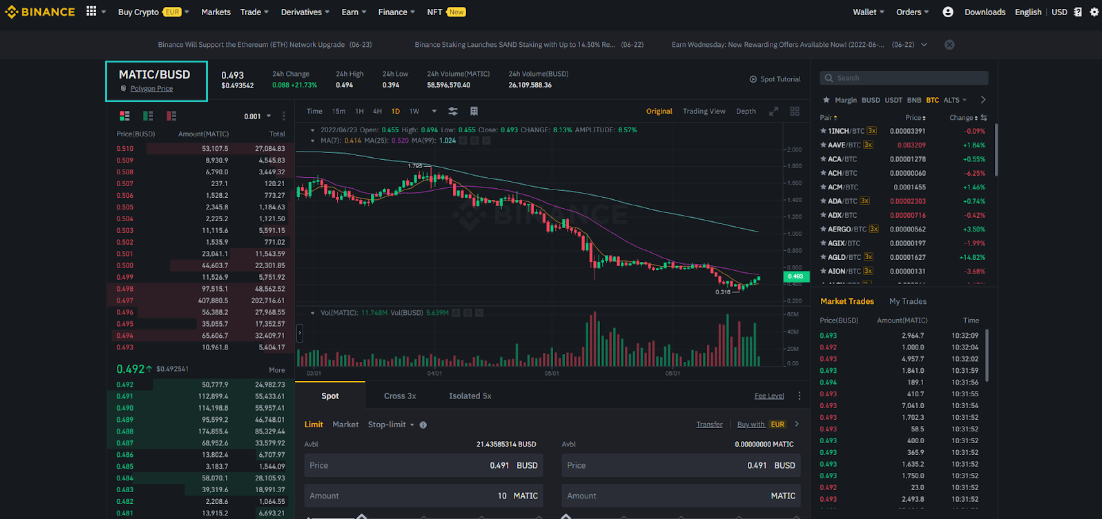Expand the chart time intervals dropdown arrow

[434, 111]
